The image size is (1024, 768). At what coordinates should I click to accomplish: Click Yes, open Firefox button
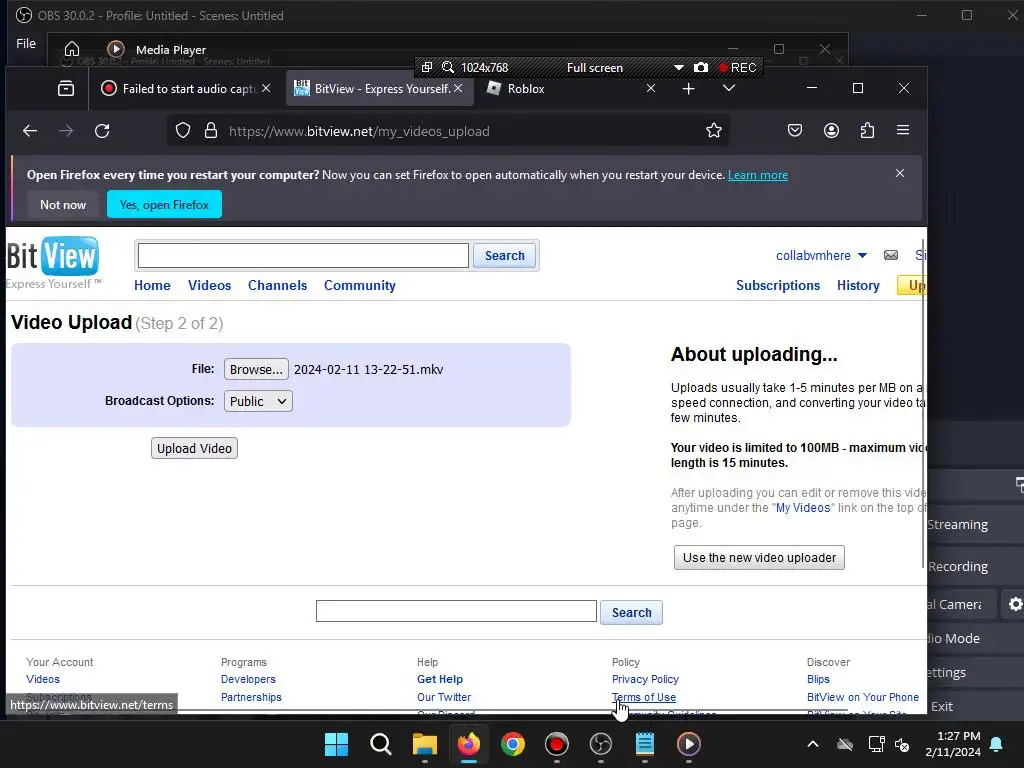(x=164, y=204)
